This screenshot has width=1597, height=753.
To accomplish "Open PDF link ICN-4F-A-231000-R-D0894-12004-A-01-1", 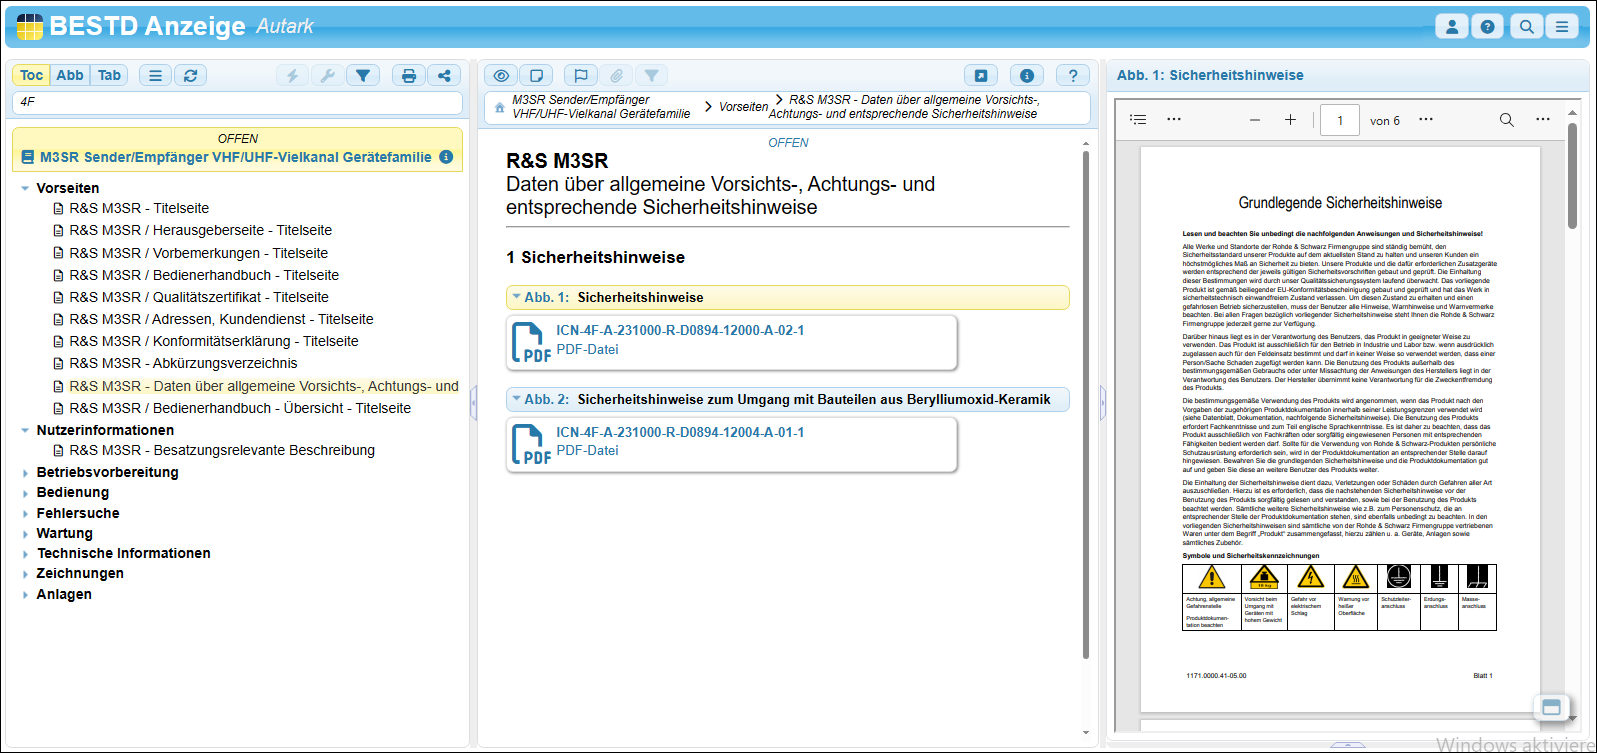I will point(680,432).
